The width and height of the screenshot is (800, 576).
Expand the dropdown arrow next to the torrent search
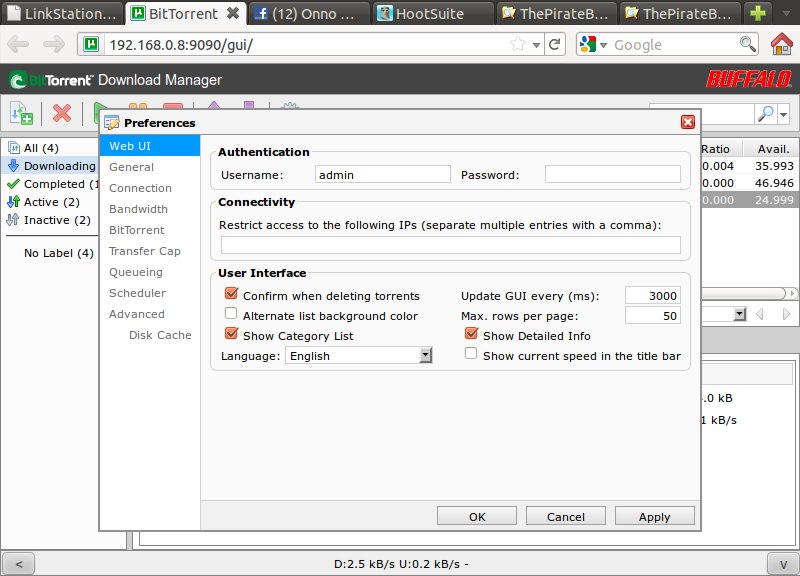(x=784, y=114)
